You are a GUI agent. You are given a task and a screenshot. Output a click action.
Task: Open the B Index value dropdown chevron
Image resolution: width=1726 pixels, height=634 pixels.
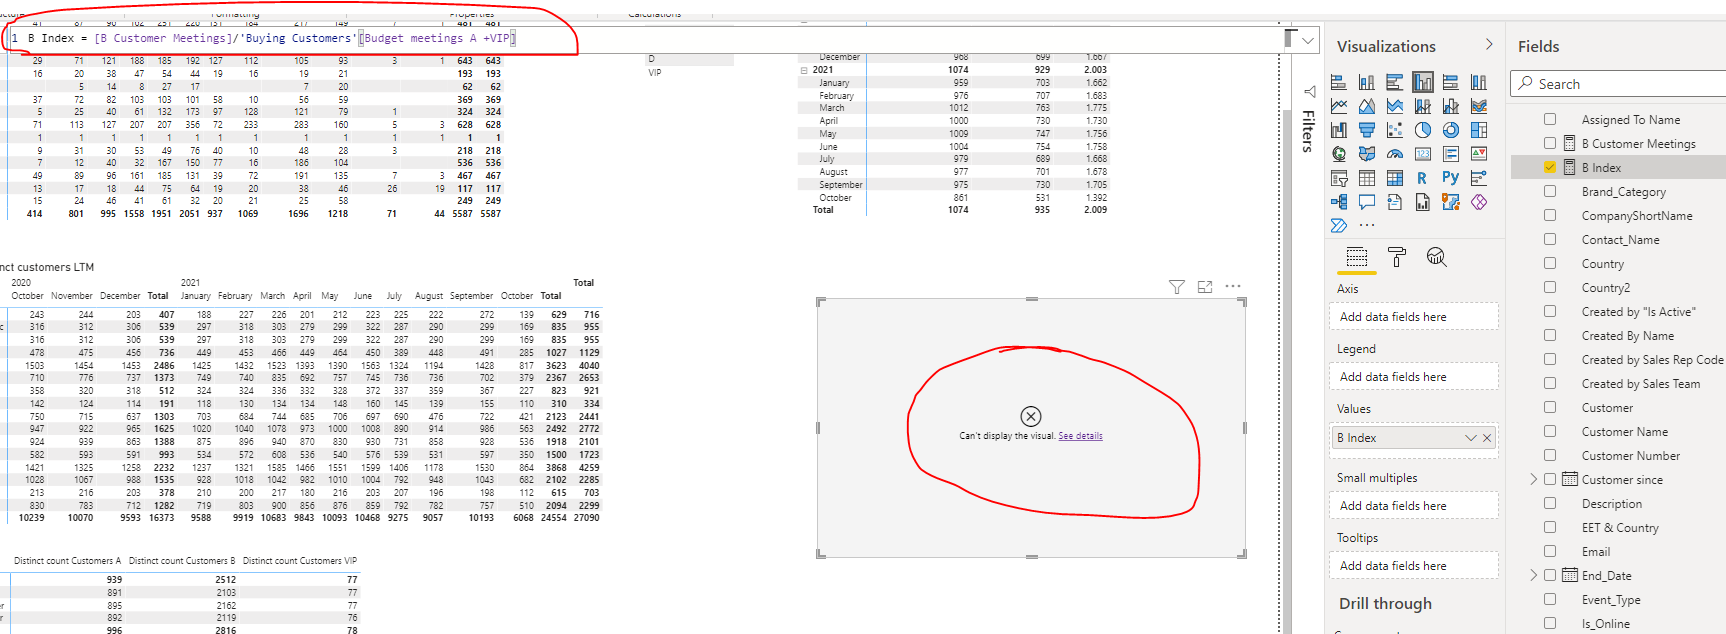click(1471, 438)
